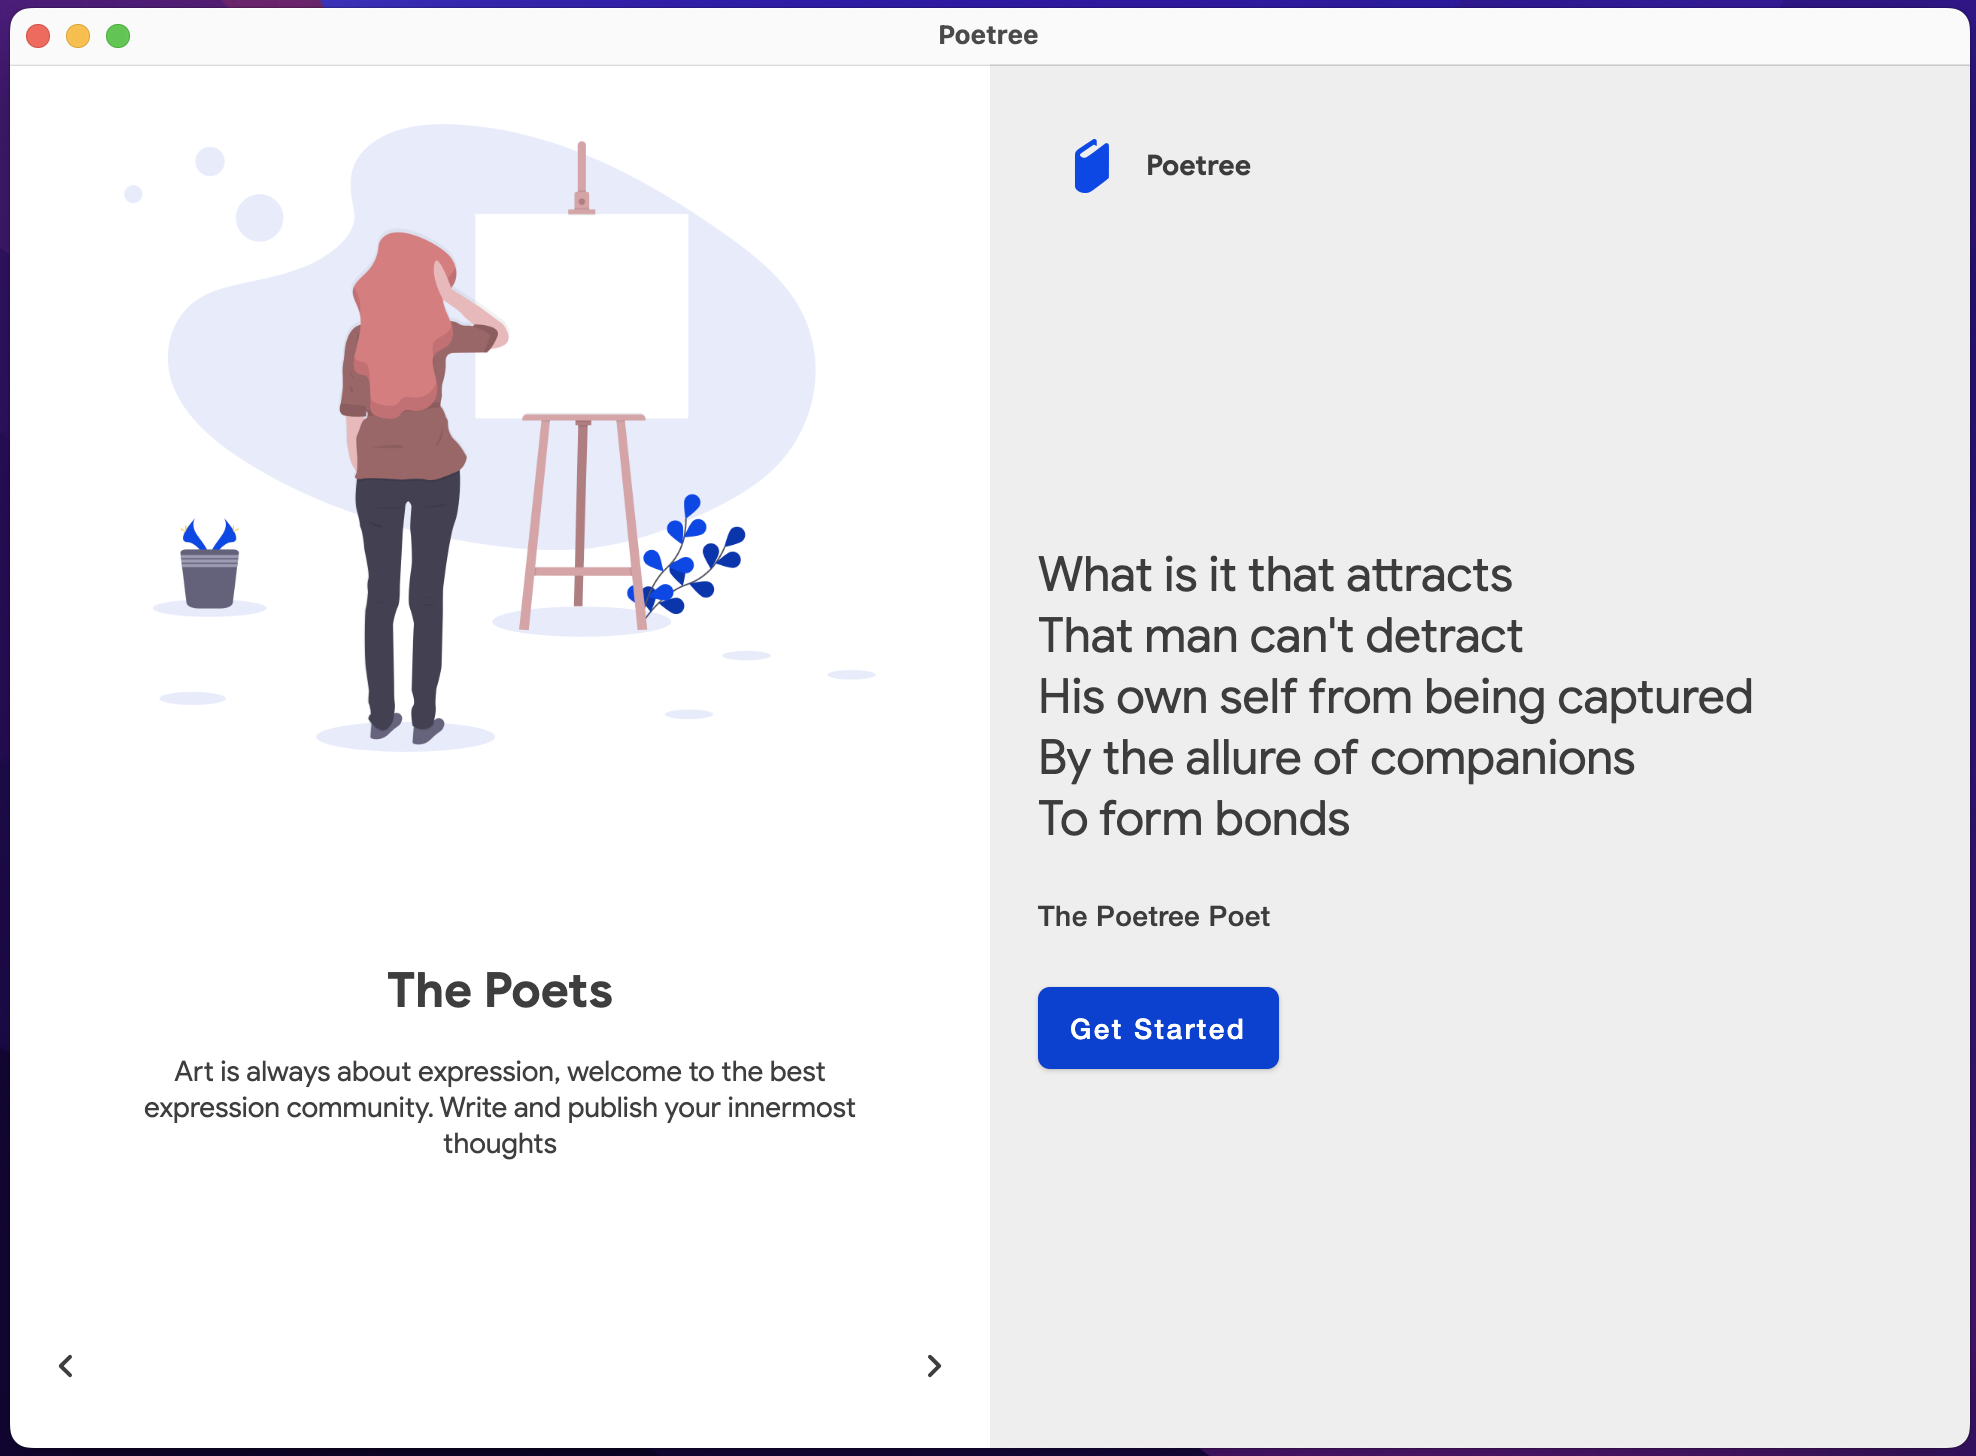Click 'The Poetree Poet' author label

click(1154, 916)
